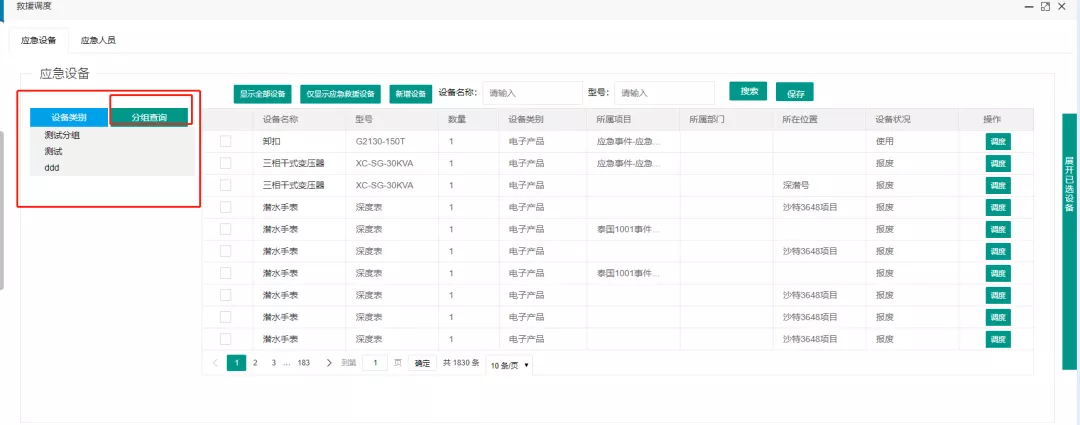
Task: Click the next page arrow in pagination
Action: pos(329,363)
